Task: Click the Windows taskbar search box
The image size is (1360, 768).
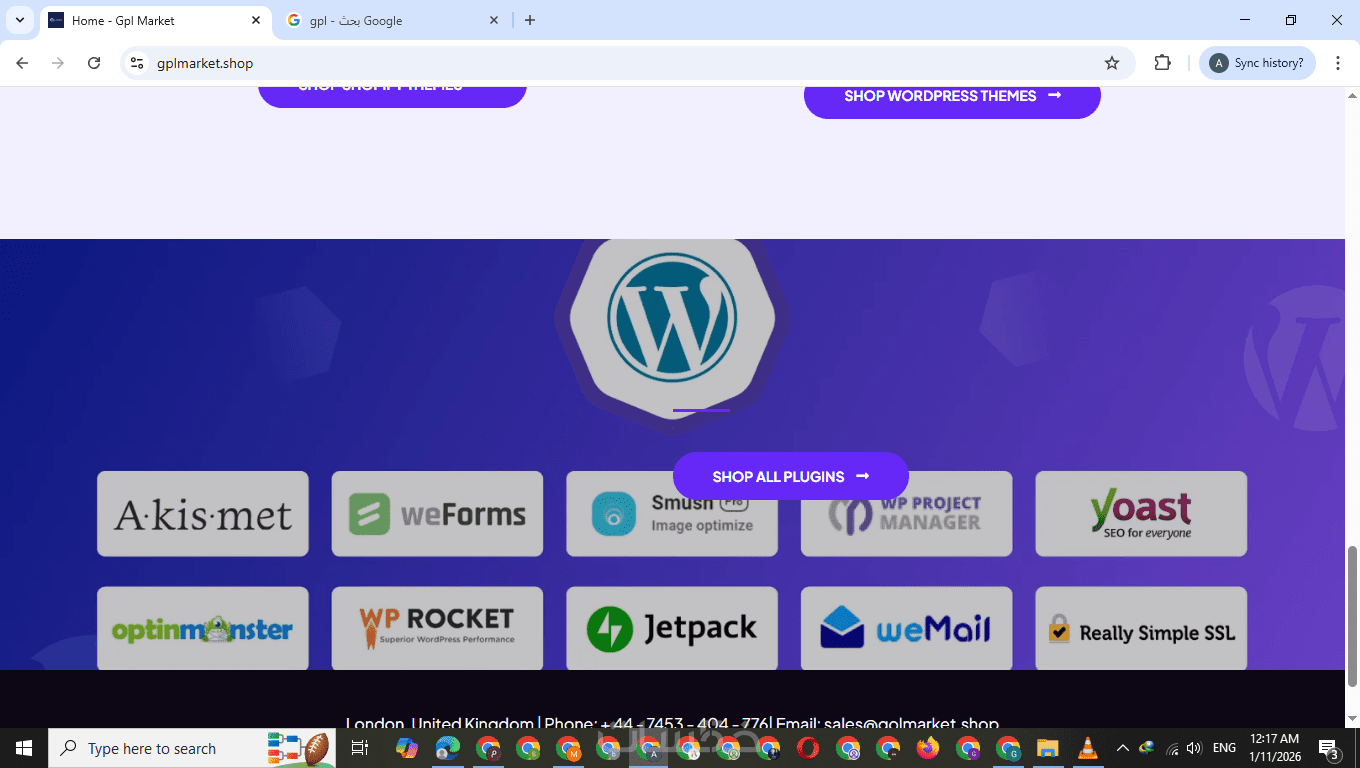Action: point(192,748)
